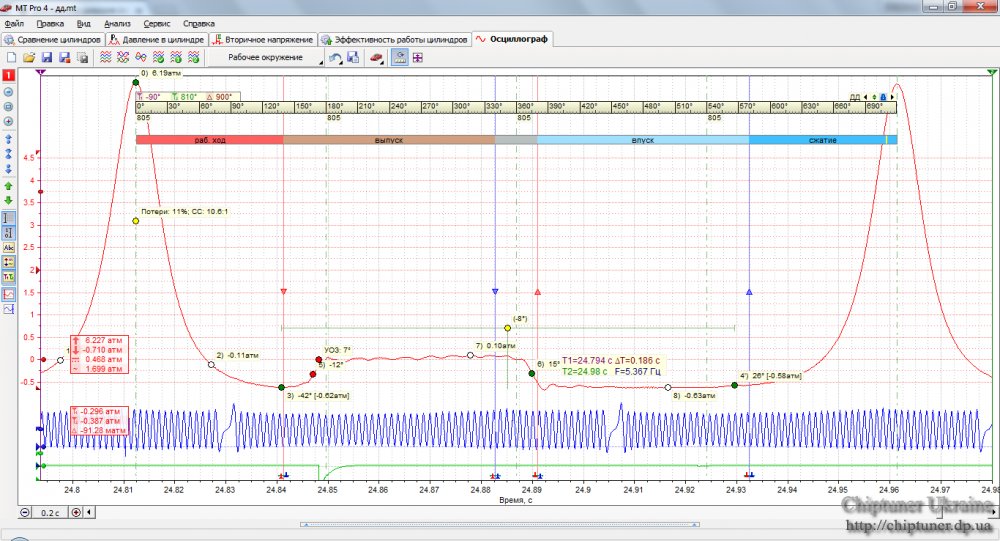The image size is (1000, 541).
Task: Open the Сервис menu
Action: pos(157,24)
